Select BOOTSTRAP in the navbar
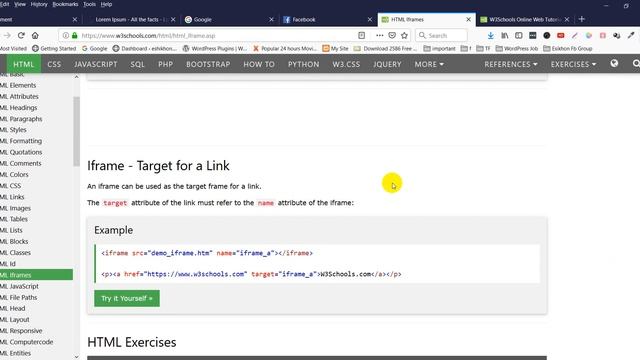The image size is (640, 360). click(208, 64)
